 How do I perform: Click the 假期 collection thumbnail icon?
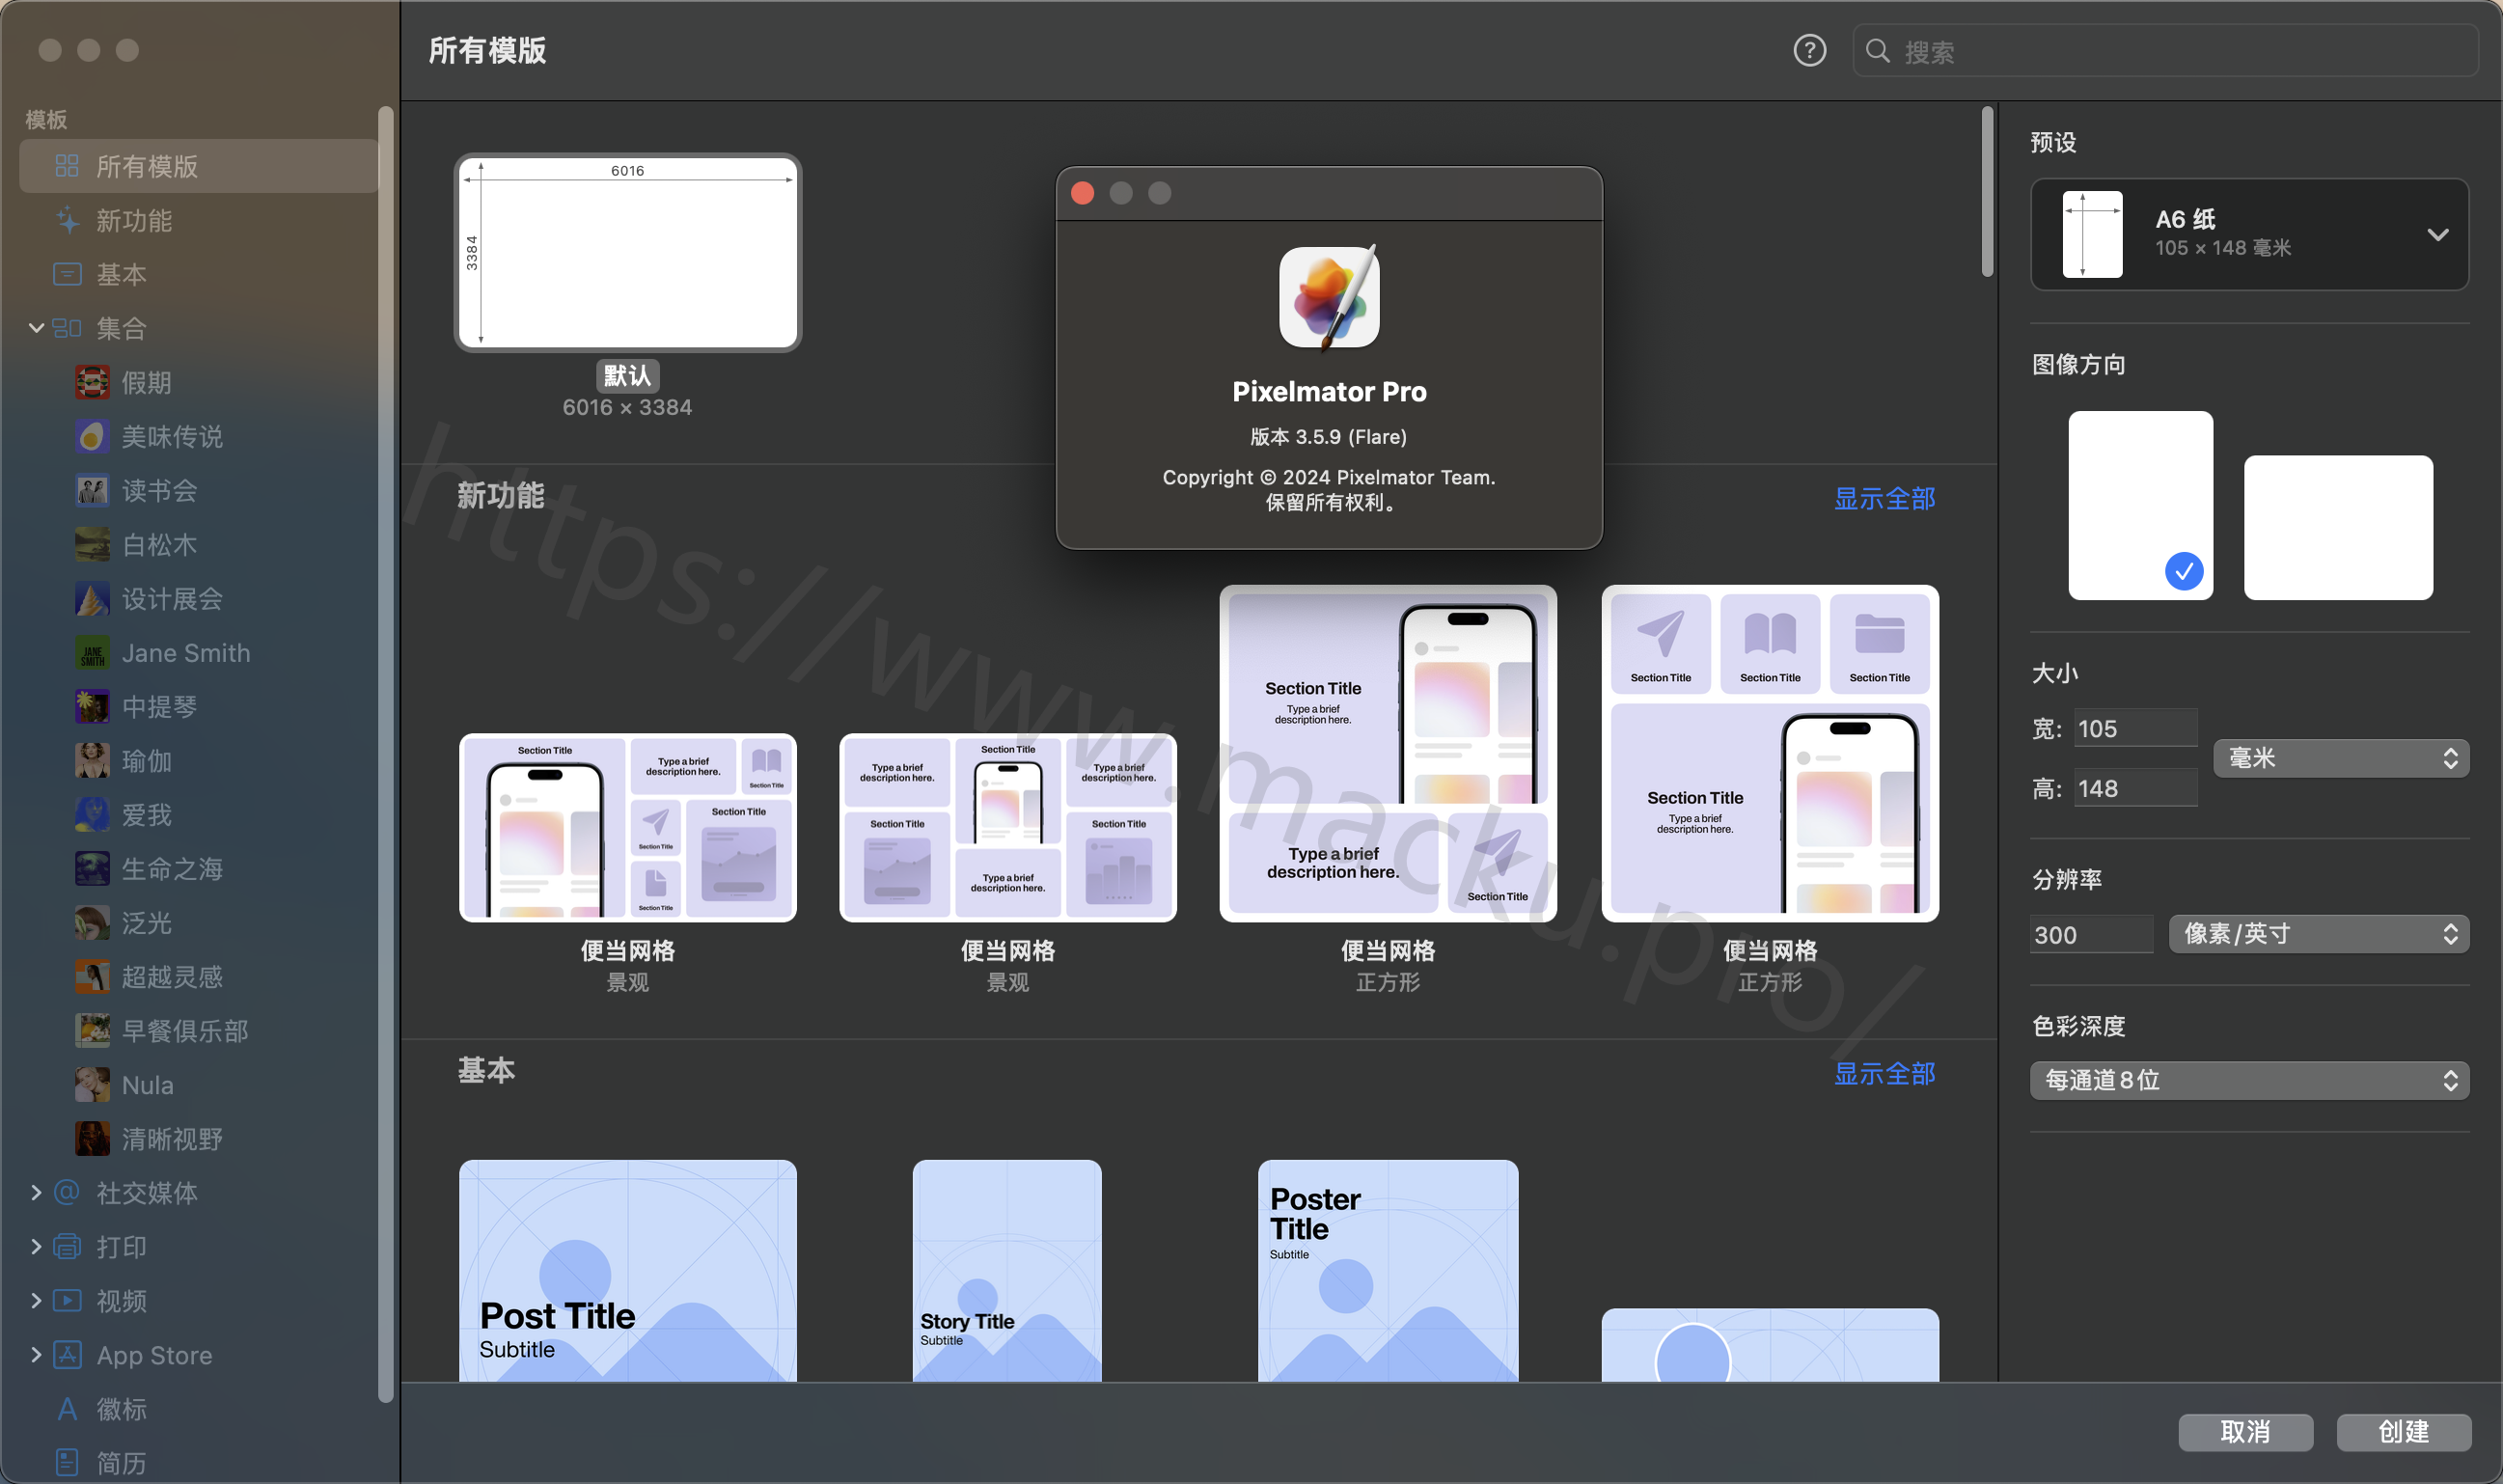point(92,382)
